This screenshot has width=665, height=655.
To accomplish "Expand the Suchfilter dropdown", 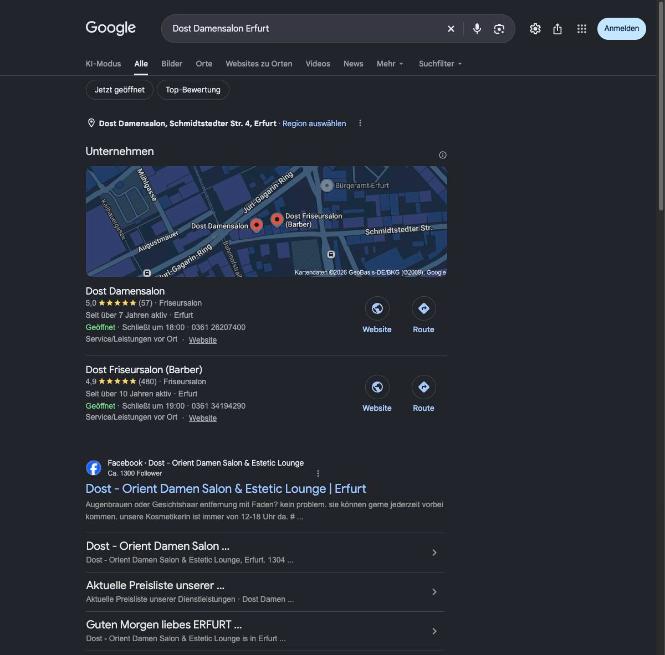I will [x=440, y=64].
